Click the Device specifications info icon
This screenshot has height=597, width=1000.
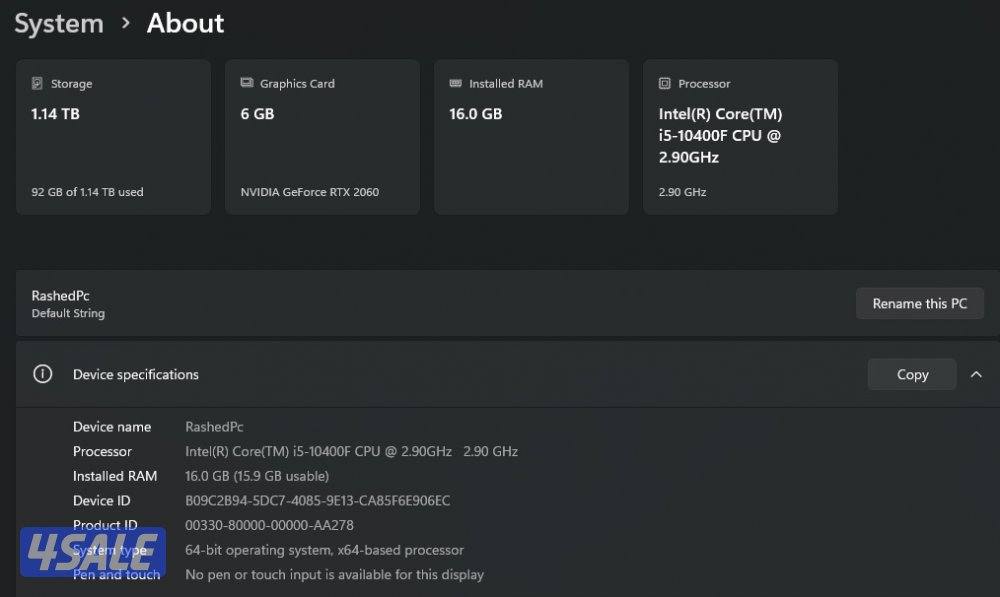(42, 374)
